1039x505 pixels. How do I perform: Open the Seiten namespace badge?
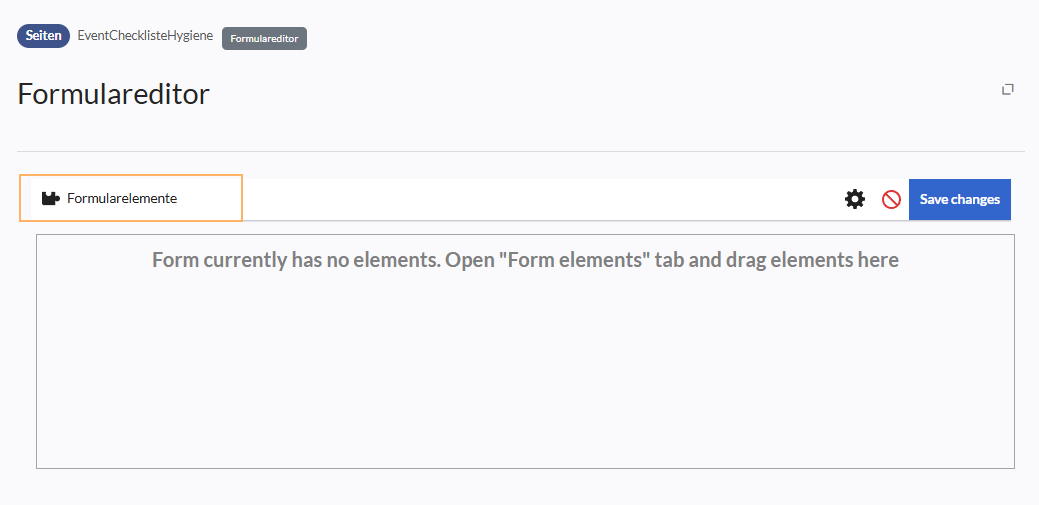(x=44, y=36)
